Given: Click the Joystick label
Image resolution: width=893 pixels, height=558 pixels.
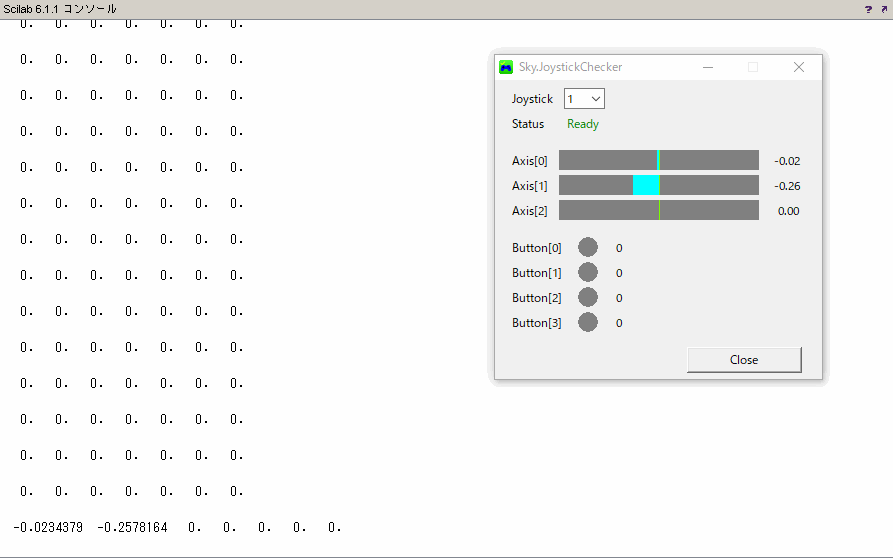Looking at the screenshot, I should click(x=532, y=99).
